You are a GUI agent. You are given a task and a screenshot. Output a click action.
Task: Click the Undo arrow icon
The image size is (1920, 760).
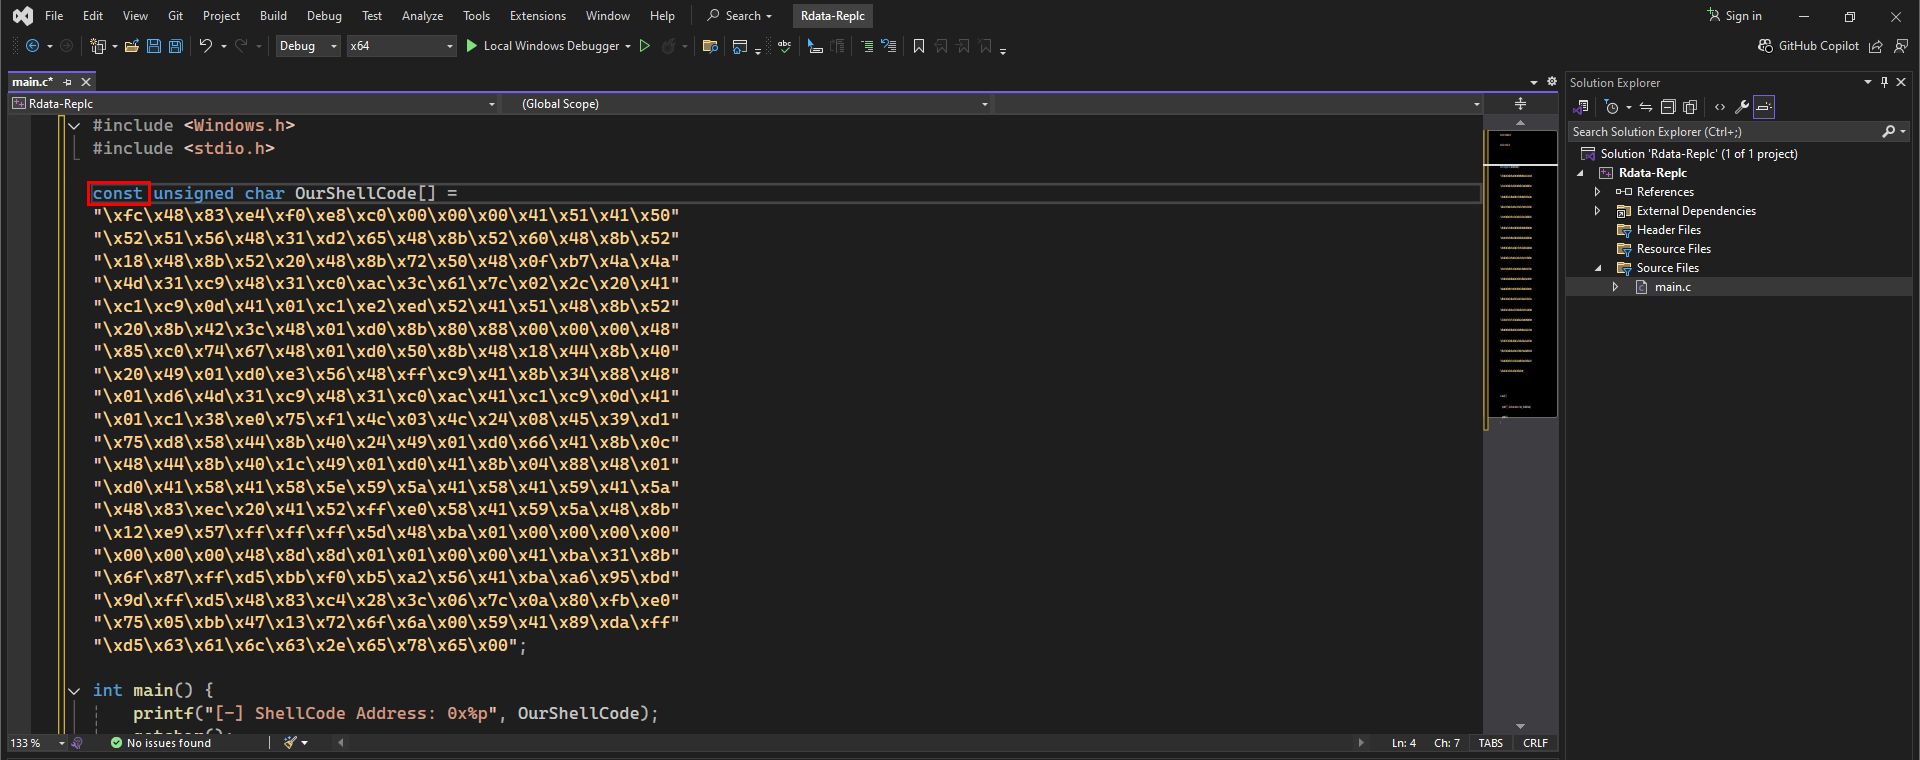pos(205,46)
